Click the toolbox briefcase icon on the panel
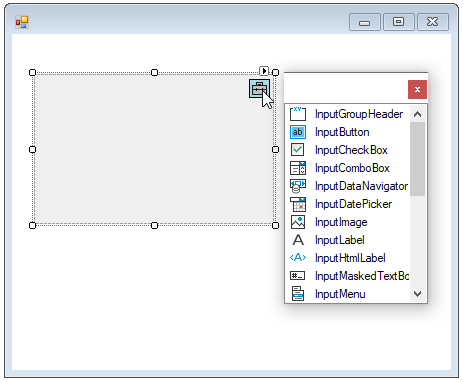This screenshot has height=382, width=463. pyautogui.click(x=259, y=89)
